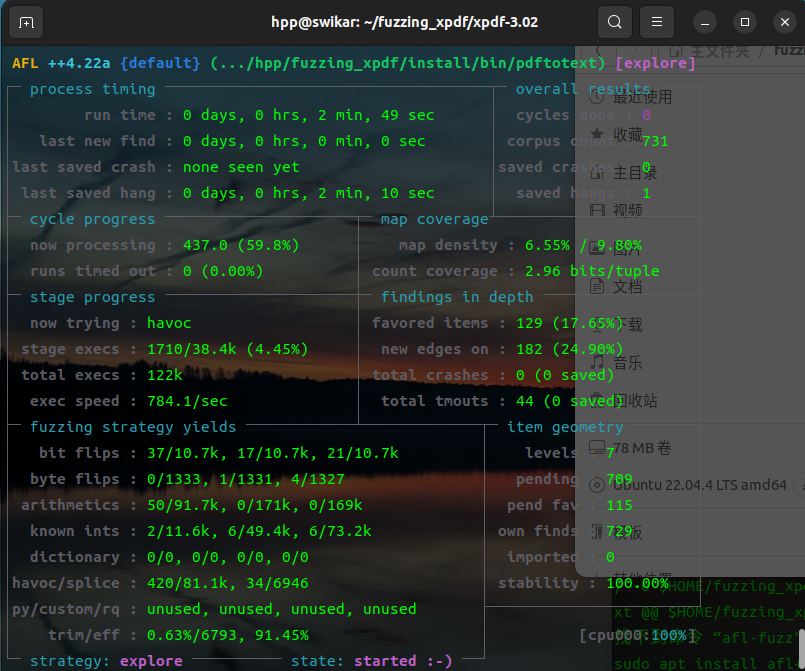Open the 音乐 music folder
805x671 pixels.
(627, 363)
